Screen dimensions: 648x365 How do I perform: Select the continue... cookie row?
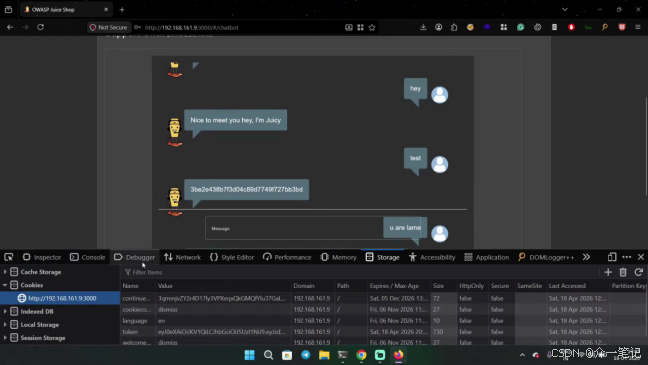point(384,298)
